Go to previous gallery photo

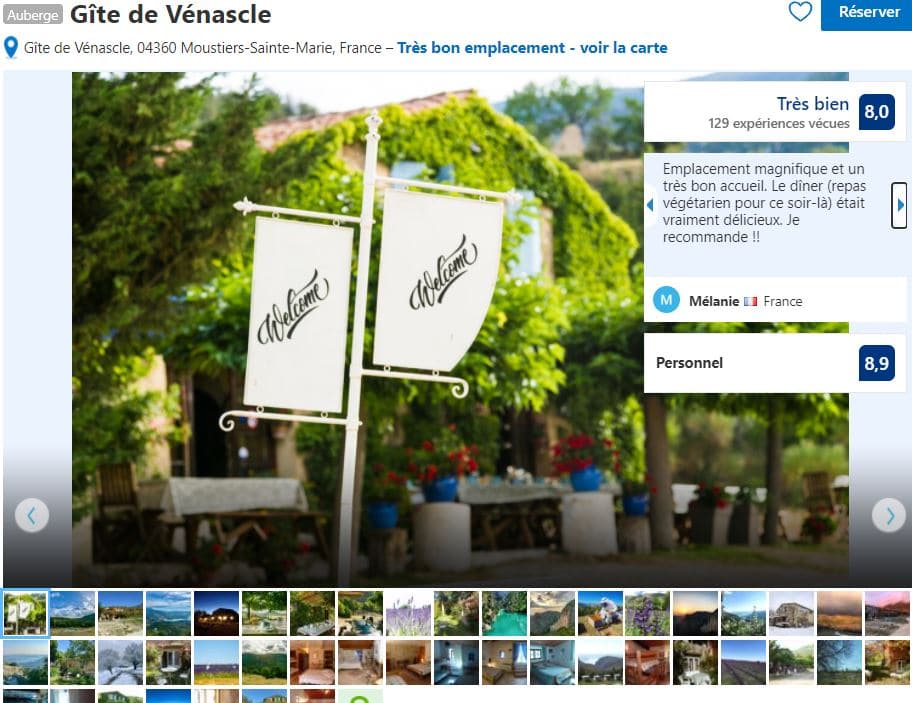pos(31,515)
